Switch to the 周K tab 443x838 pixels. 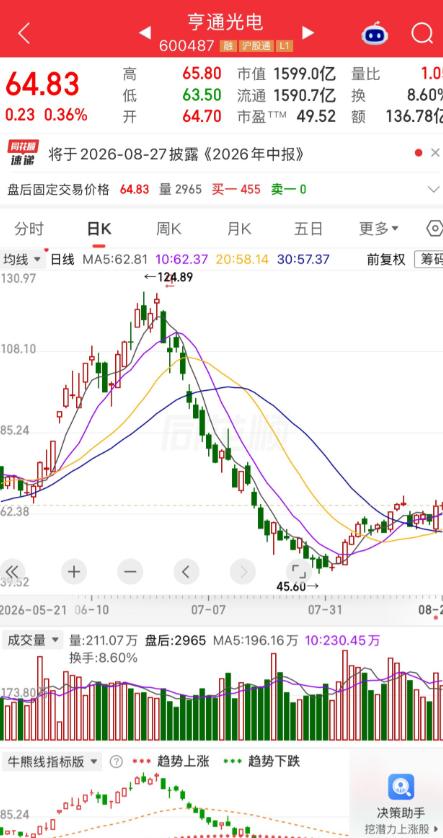[x=169, y=229]
